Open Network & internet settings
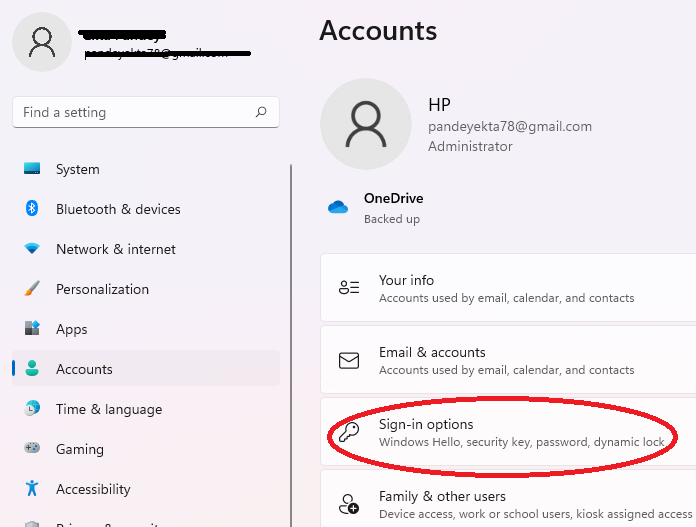 point(115,249)
